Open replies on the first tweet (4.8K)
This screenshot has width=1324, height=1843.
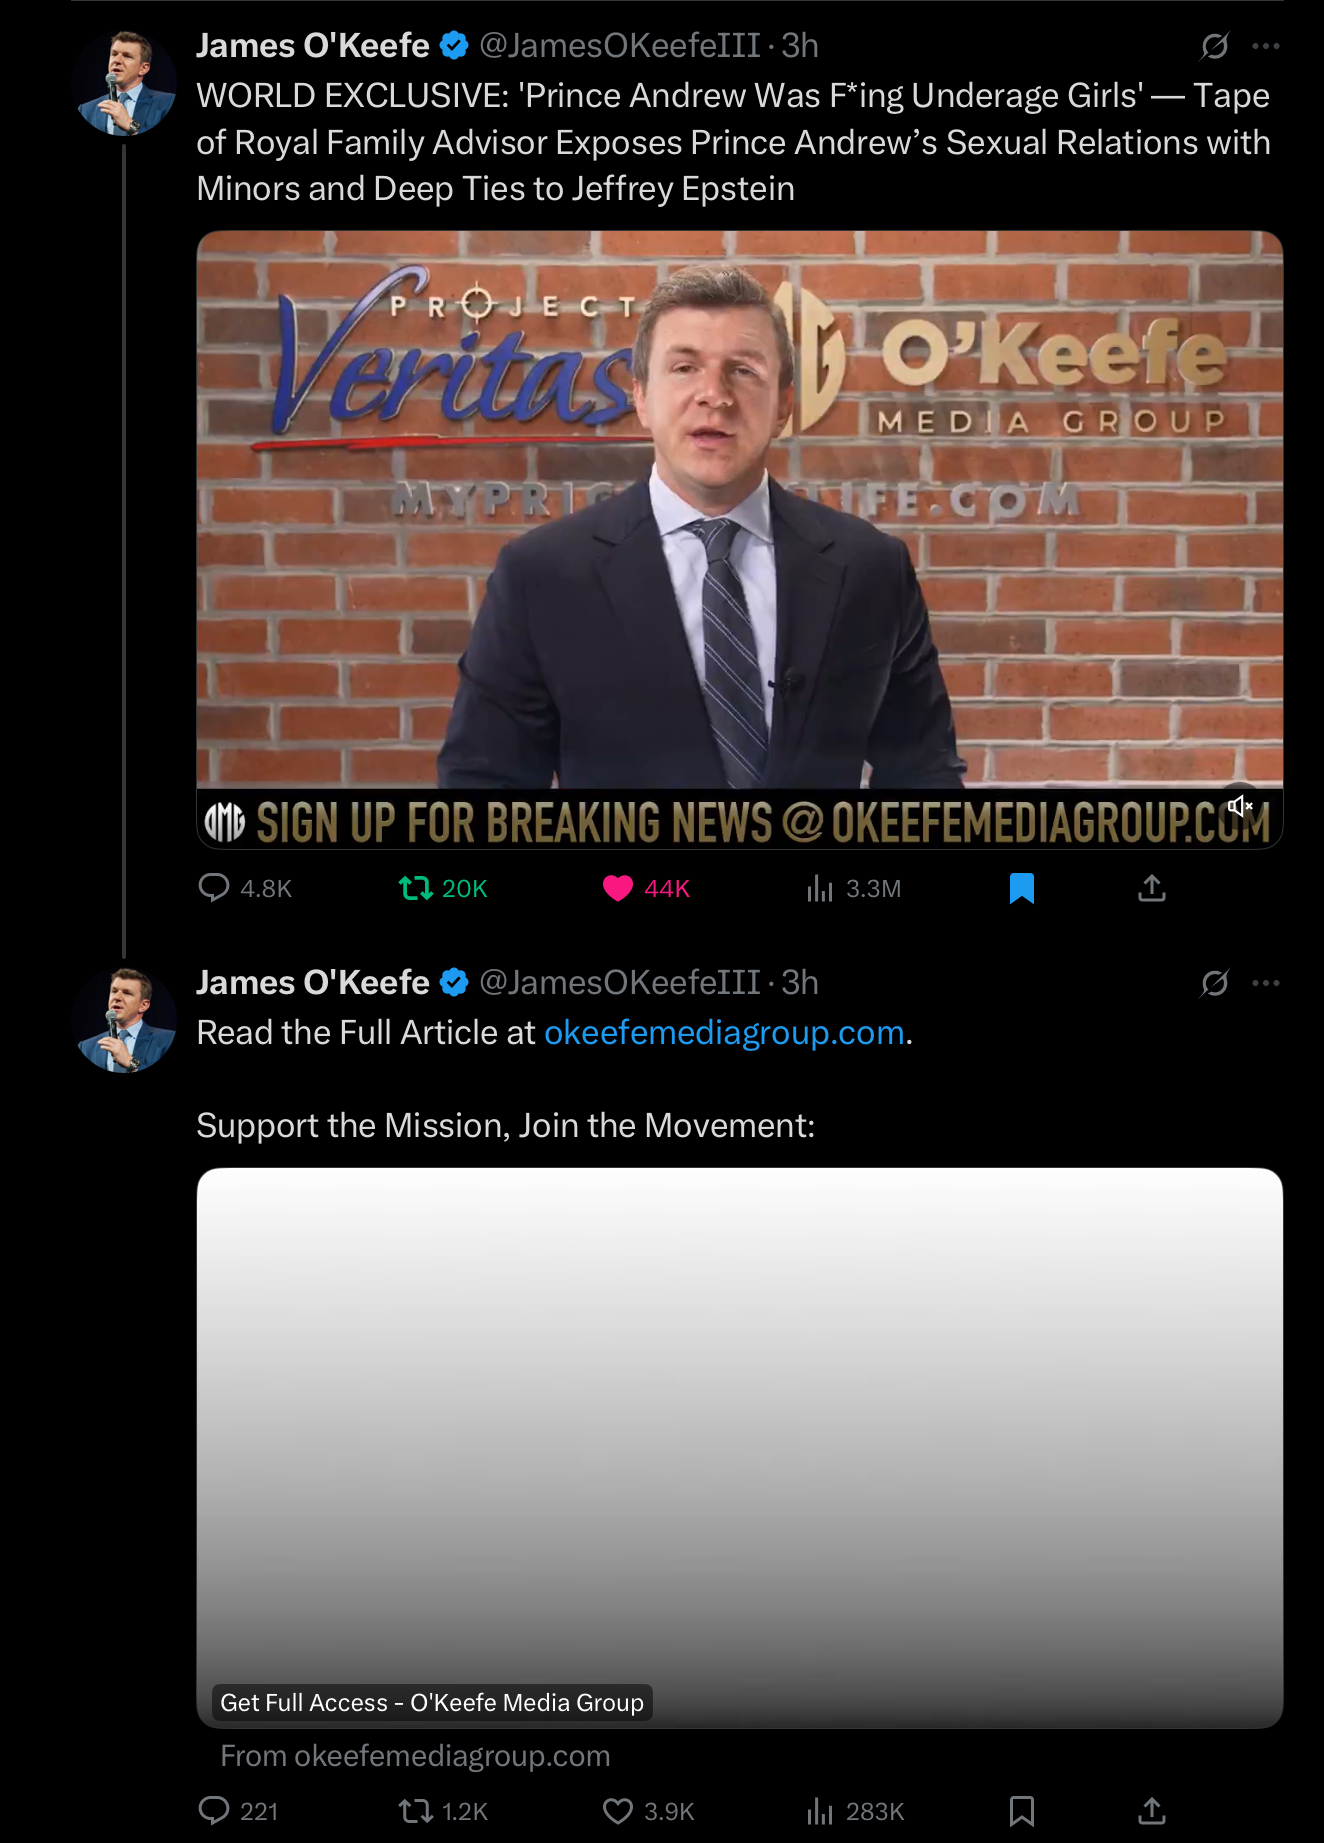245,888
